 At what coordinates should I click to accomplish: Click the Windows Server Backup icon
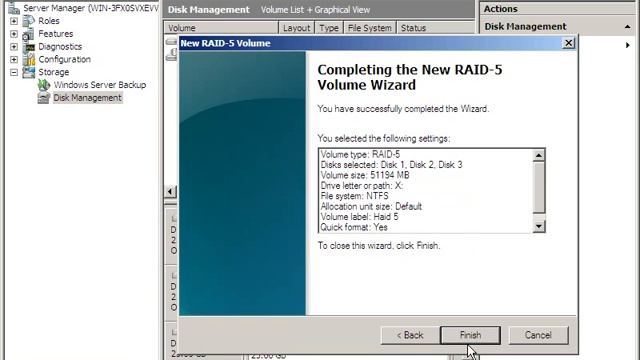[x=44, y=85]
